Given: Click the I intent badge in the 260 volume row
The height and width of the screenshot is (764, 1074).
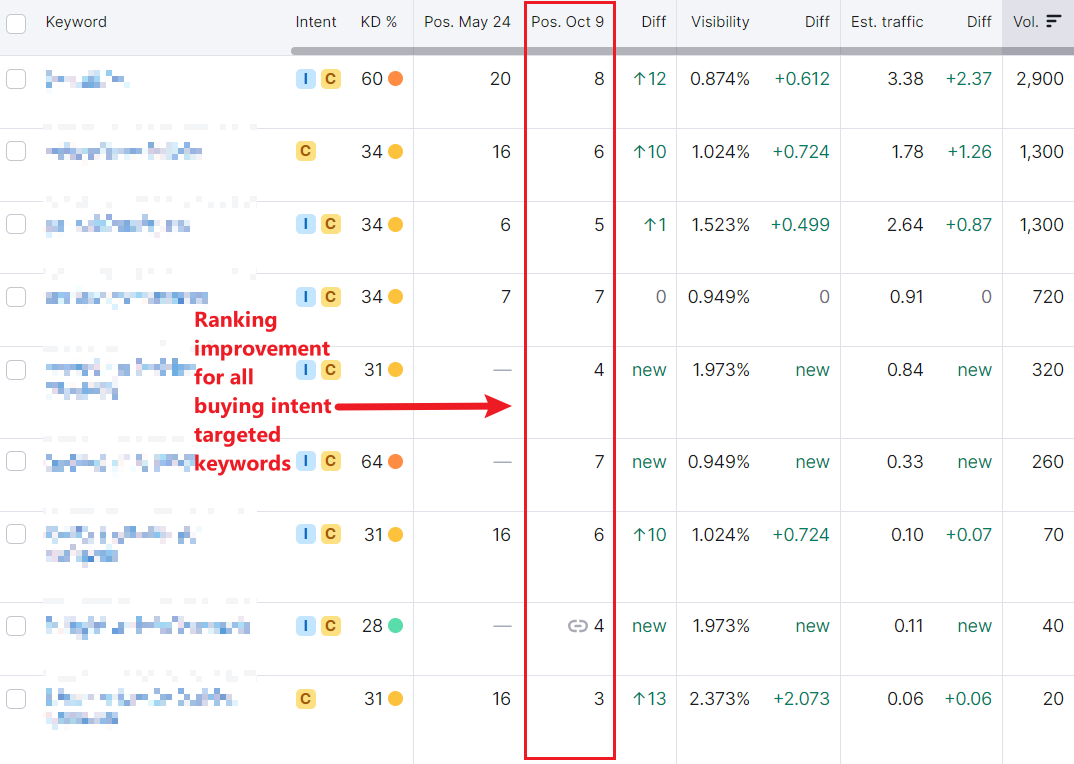Looking at the screenshot, I should click(305, 461).
